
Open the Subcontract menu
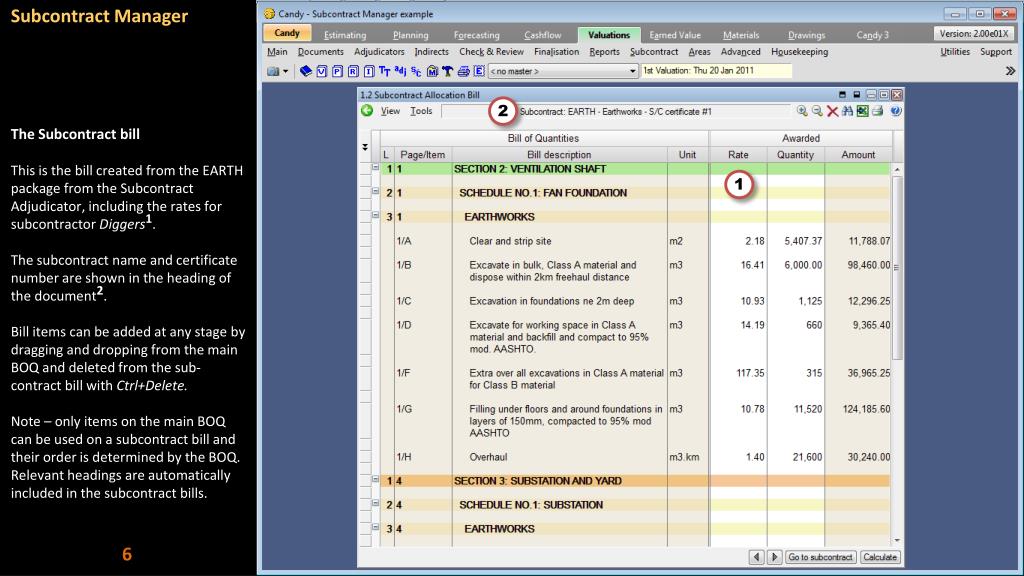coord(654,52)
